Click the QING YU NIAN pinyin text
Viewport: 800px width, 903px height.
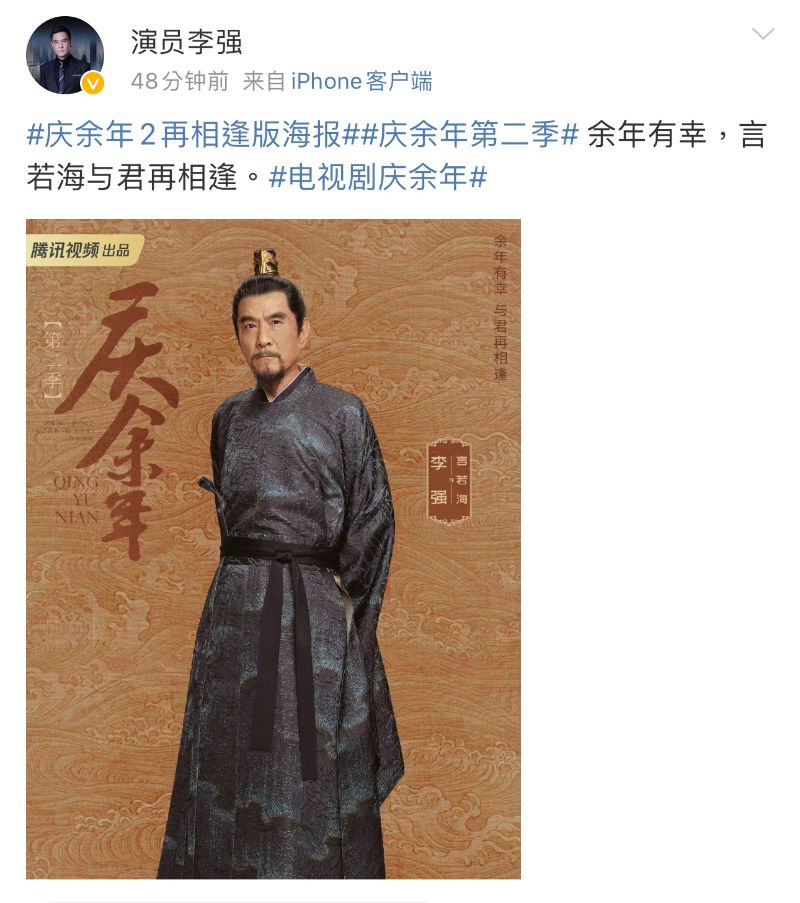coord(77,499)
